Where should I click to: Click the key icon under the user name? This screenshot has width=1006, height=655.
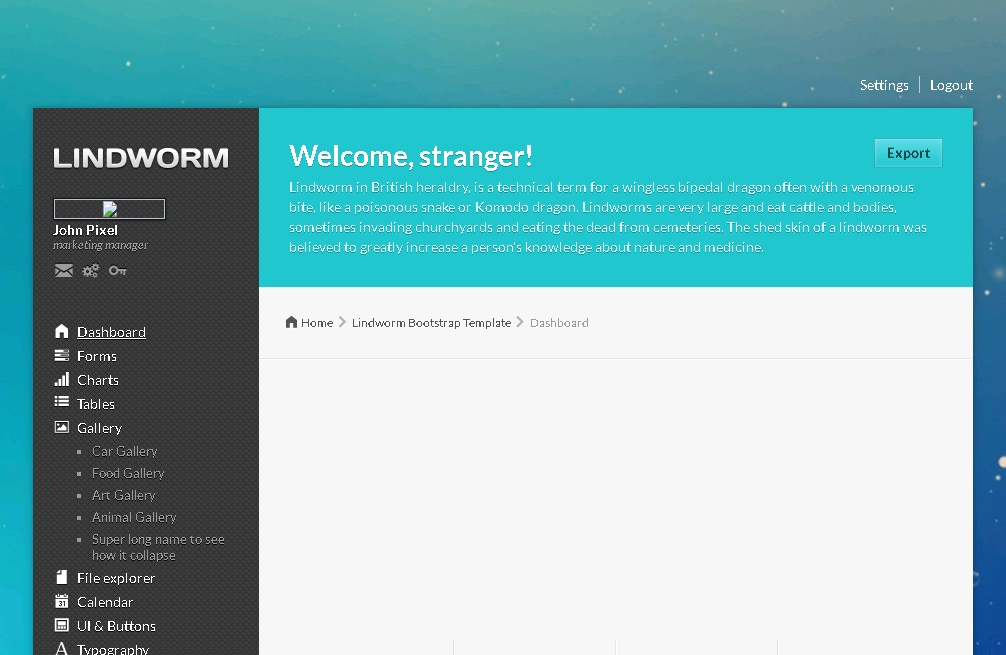click(118, 271)
